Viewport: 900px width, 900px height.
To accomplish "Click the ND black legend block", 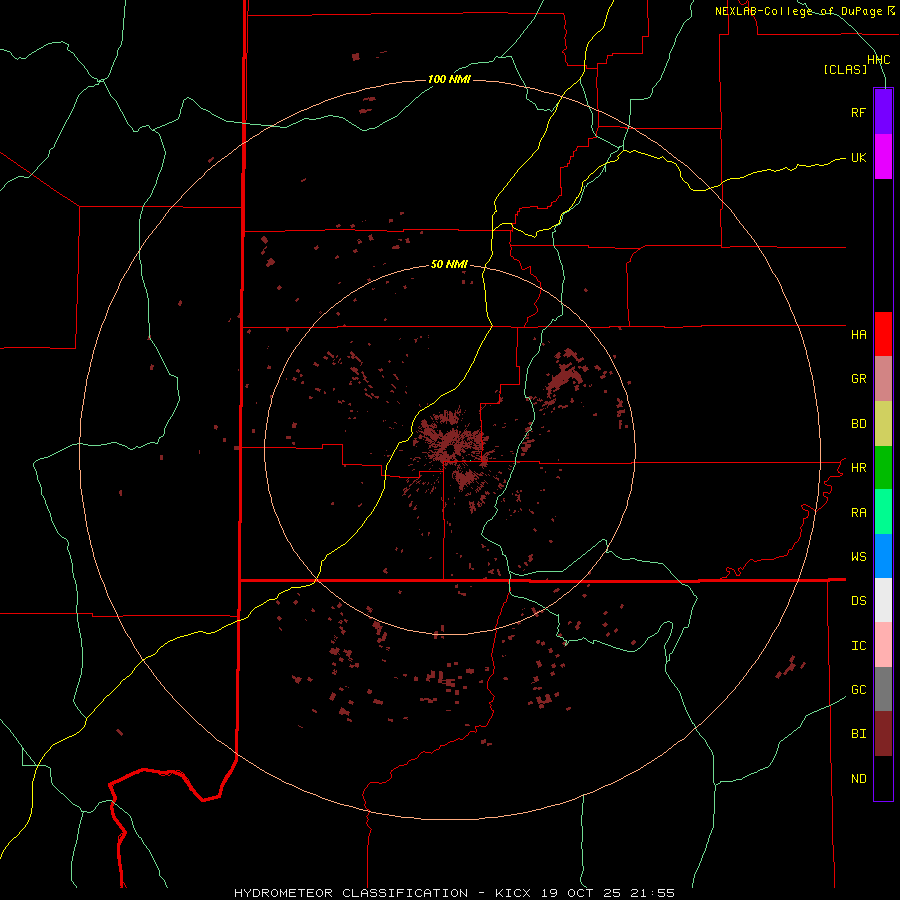I will 883,778.
